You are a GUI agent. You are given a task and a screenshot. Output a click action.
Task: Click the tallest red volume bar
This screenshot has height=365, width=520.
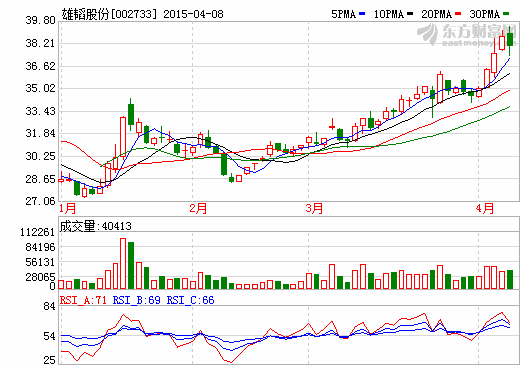123,263
